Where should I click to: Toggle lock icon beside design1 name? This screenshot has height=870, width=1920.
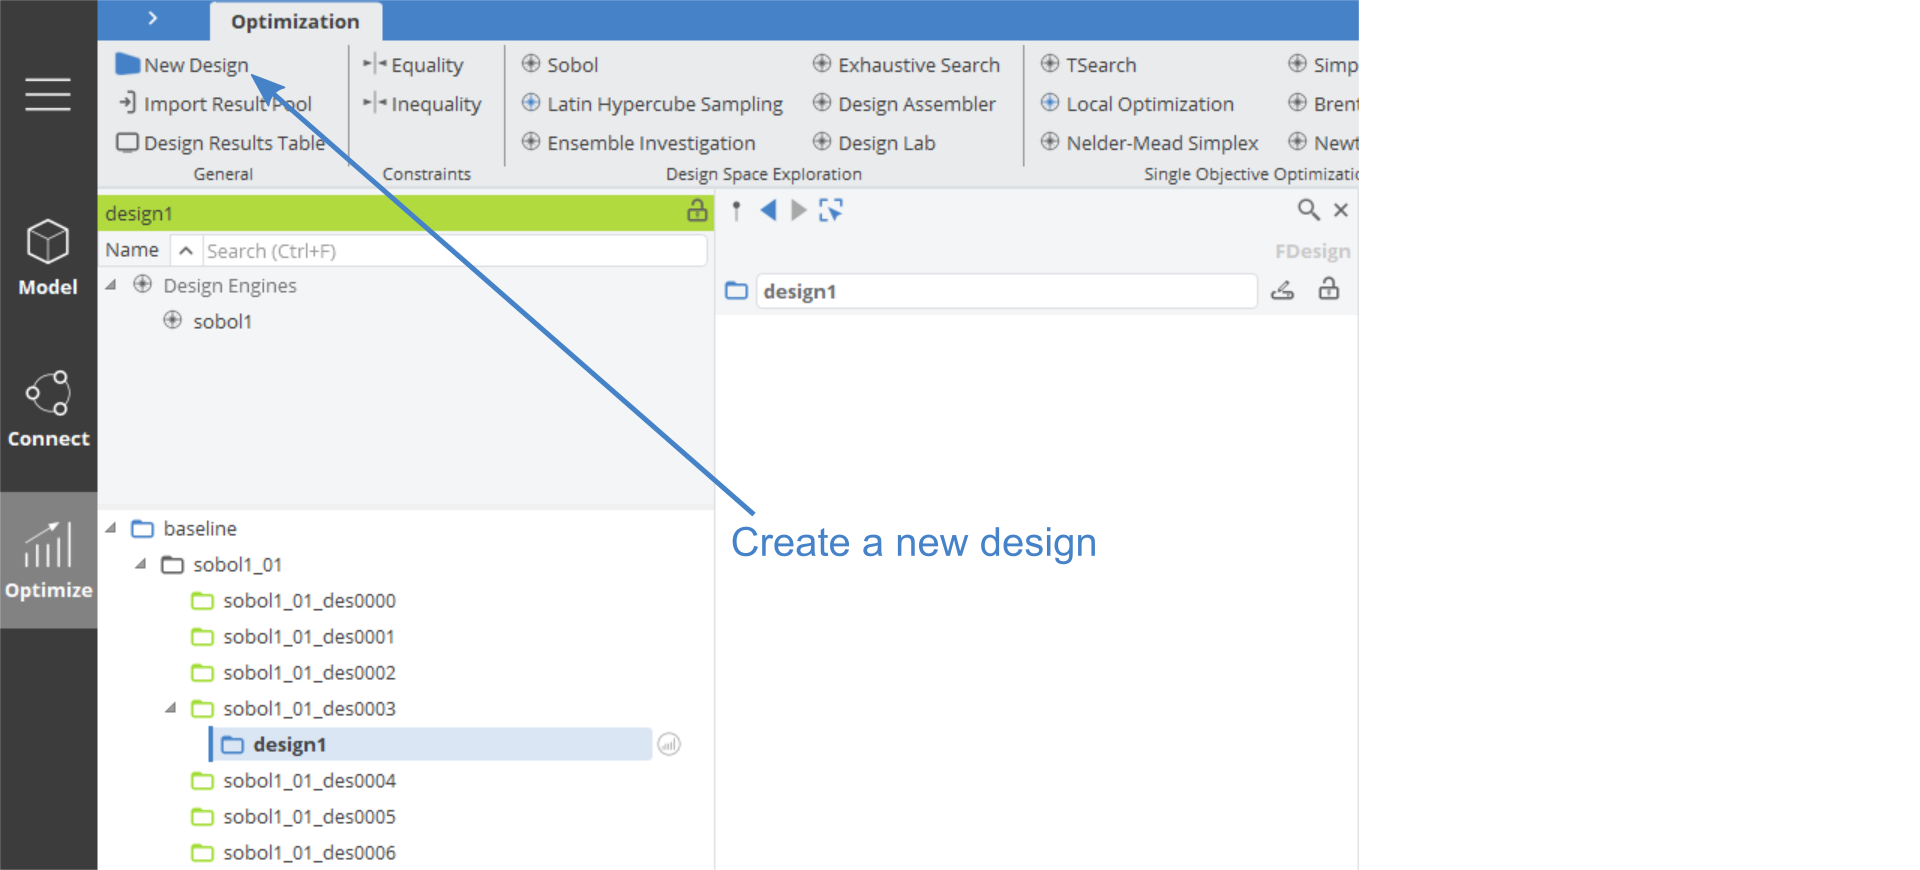click(x=1329, y=289)
